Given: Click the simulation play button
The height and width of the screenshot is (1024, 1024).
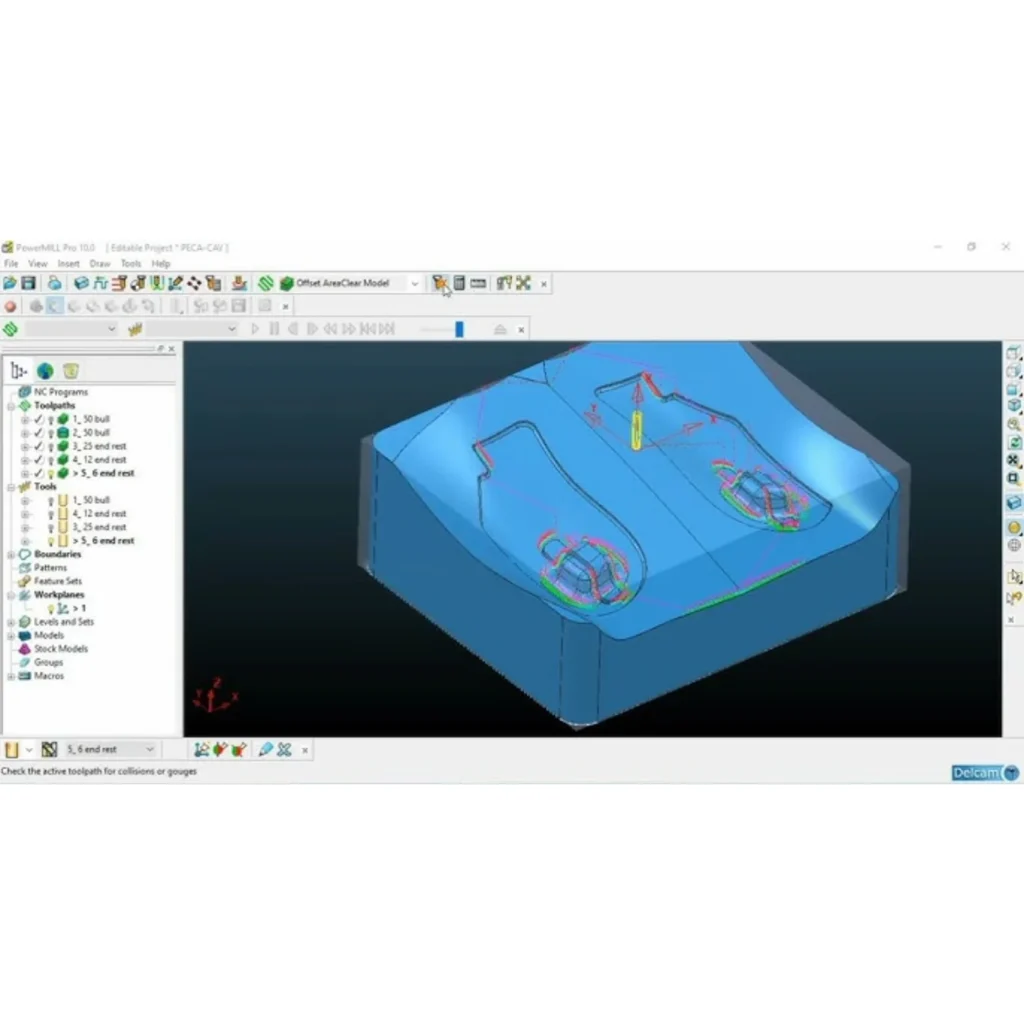Looking at the screenshot, I should pyautogui.click(x=255, y=328).
